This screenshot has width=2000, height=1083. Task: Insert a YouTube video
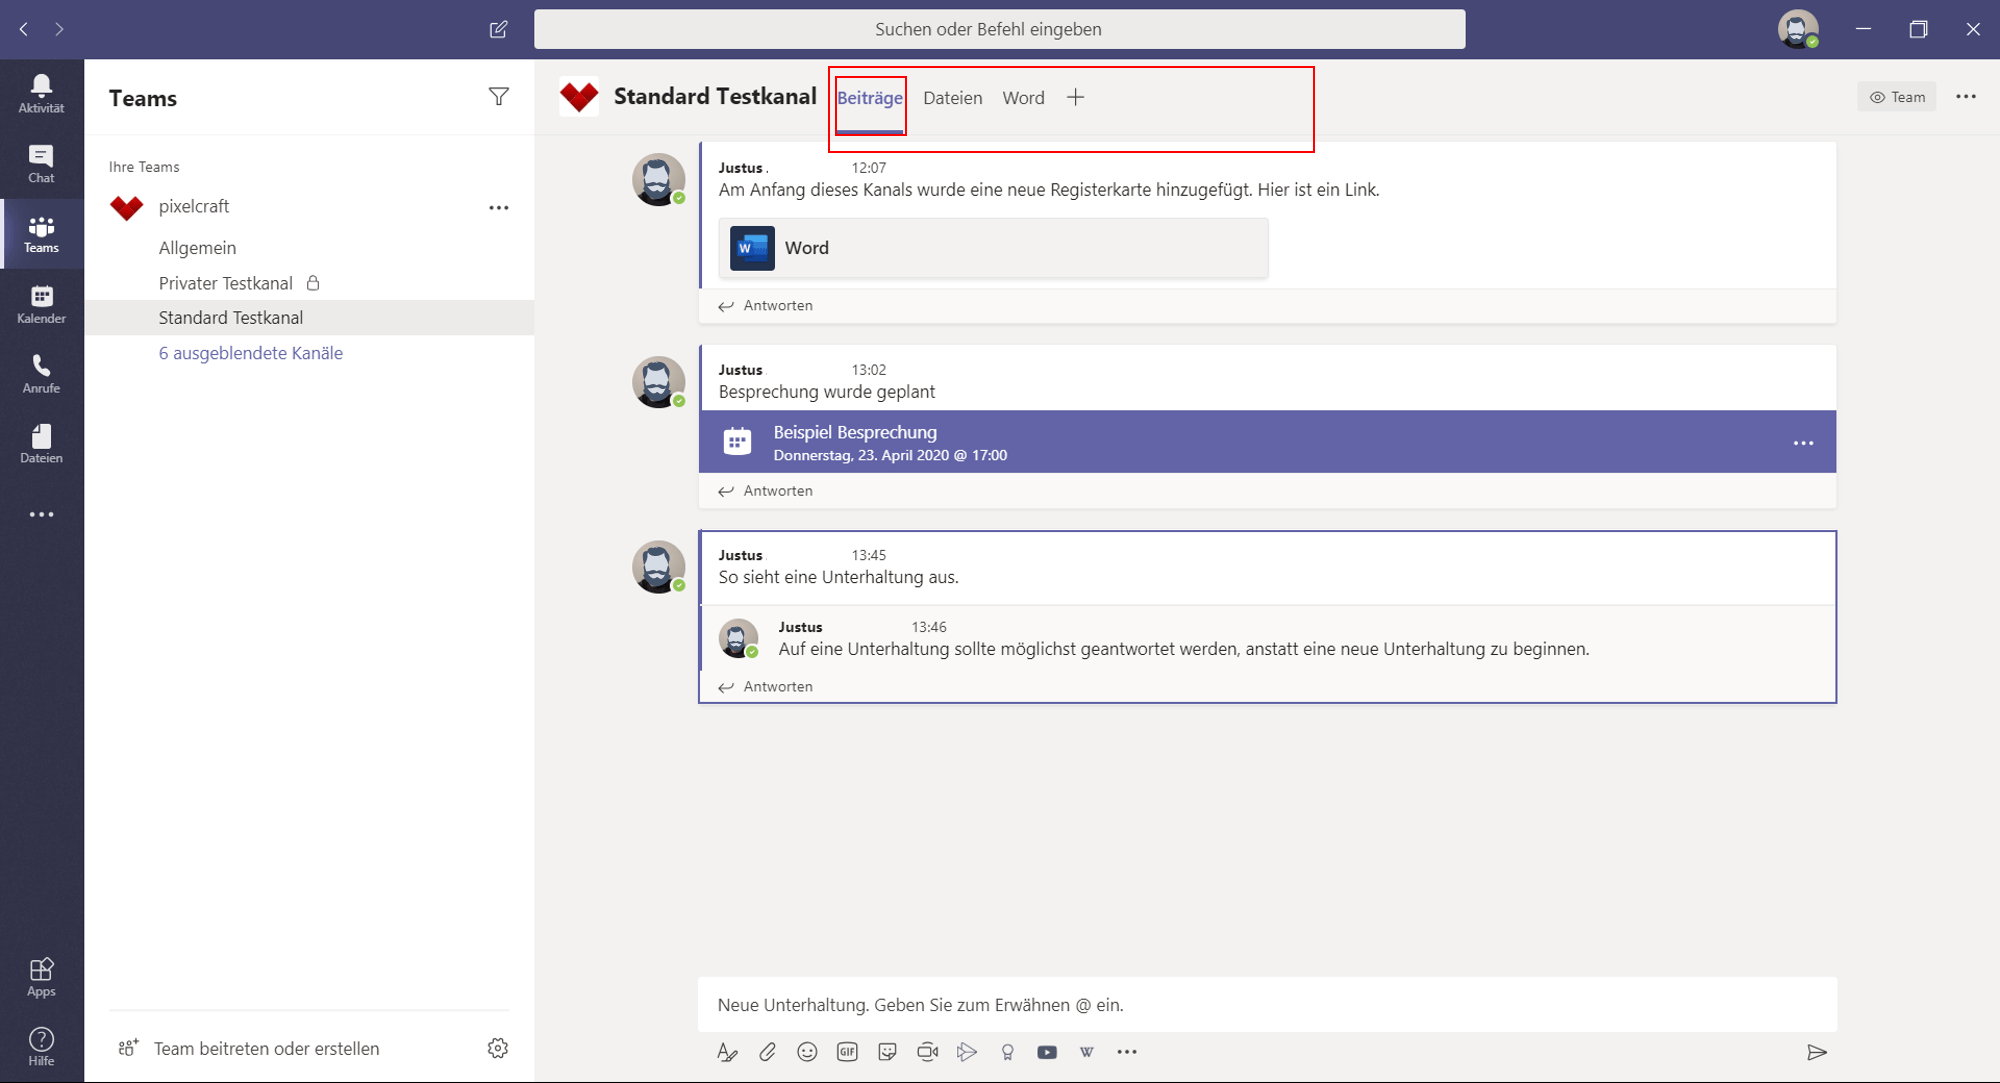pos(1047,1052)
